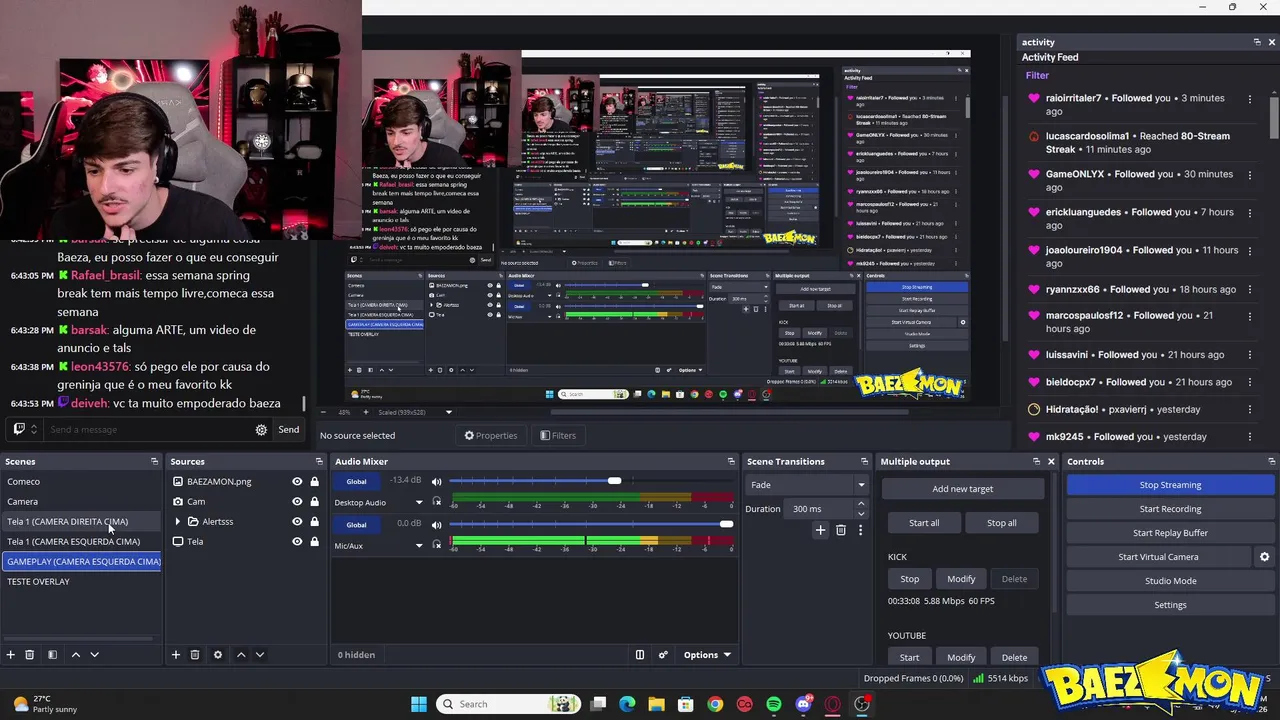Mute Desktop Audio speaker icon
The image size is (1280, 720).
click(x=436, y=481)
